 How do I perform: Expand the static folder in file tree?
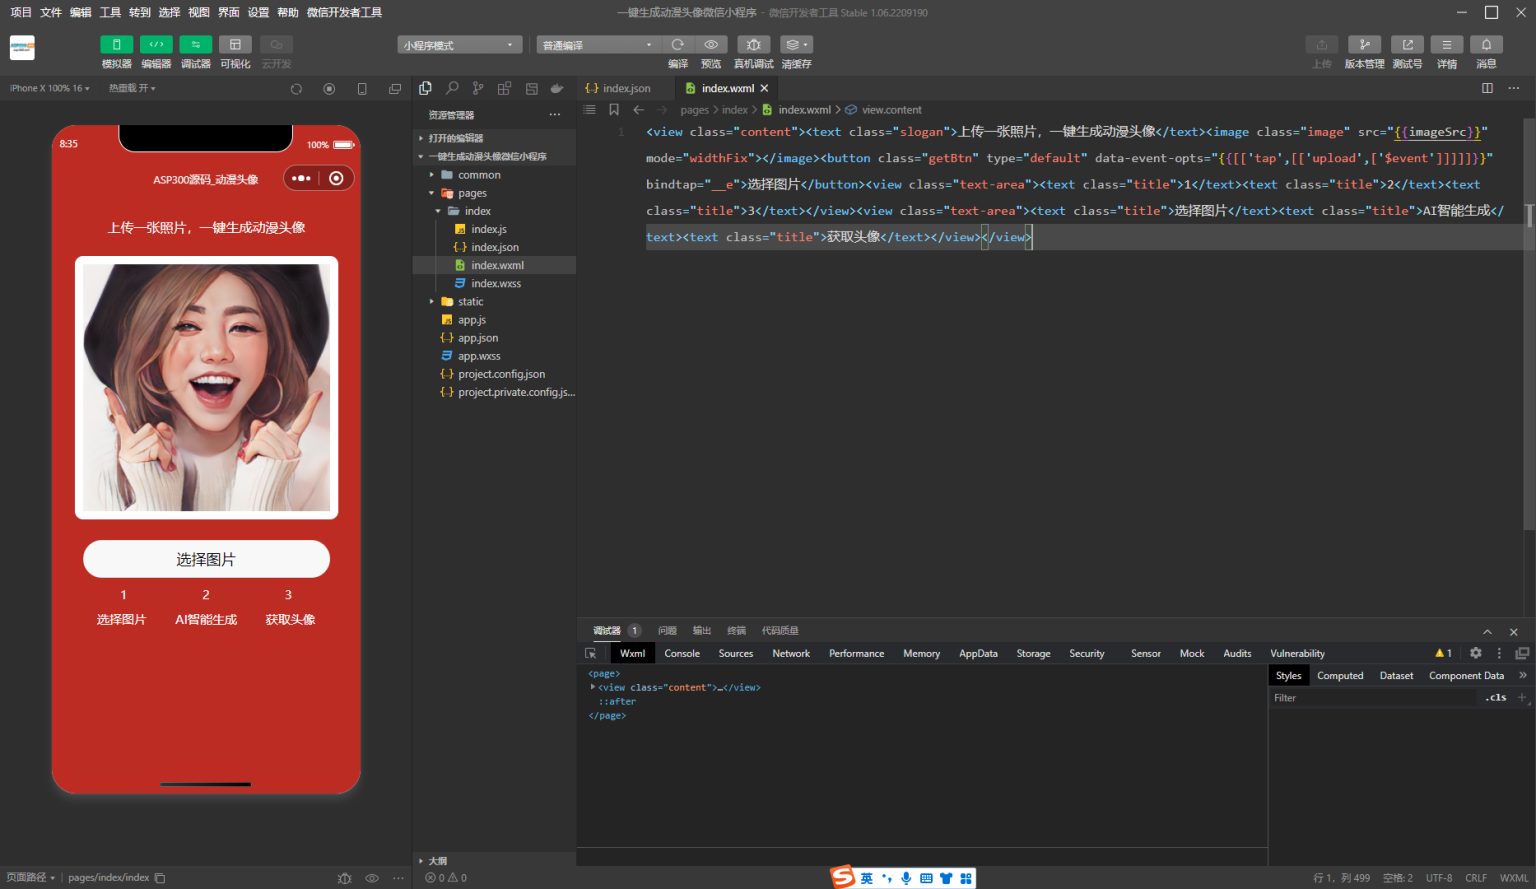pyautogui.click(x=470, y=301)
